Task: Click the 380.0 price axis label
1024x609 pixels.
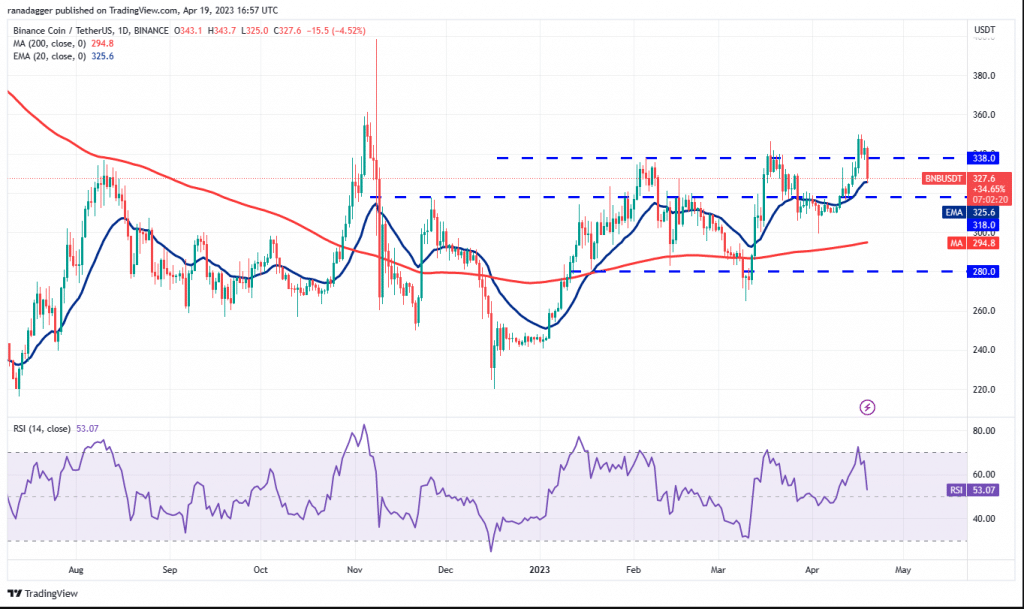Action: pos(984,76)
